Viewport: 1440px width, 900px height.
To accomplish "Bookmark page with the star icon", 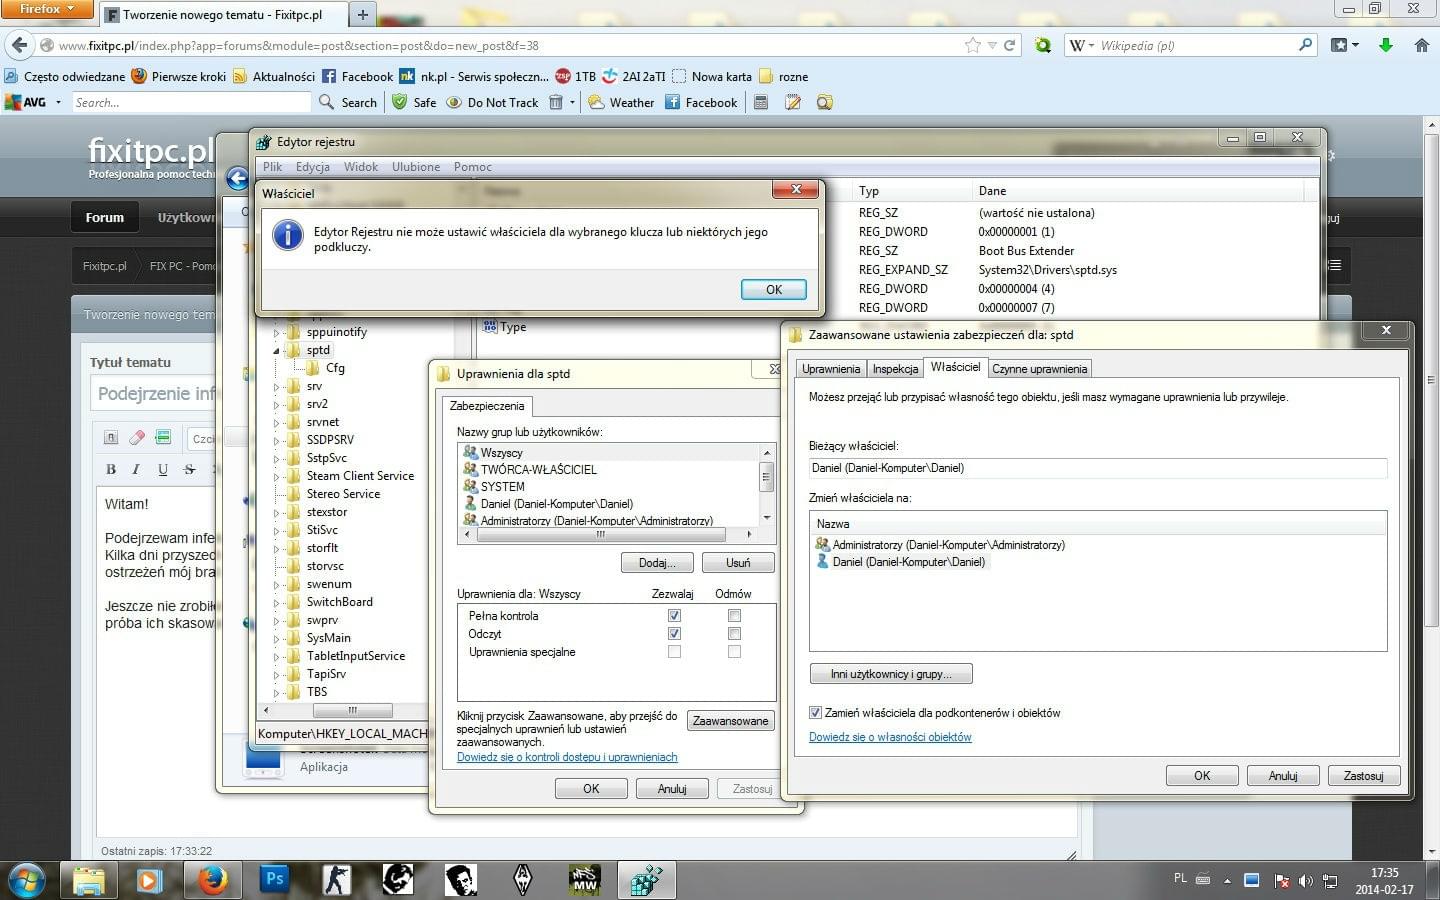I will tap(972, 45).
